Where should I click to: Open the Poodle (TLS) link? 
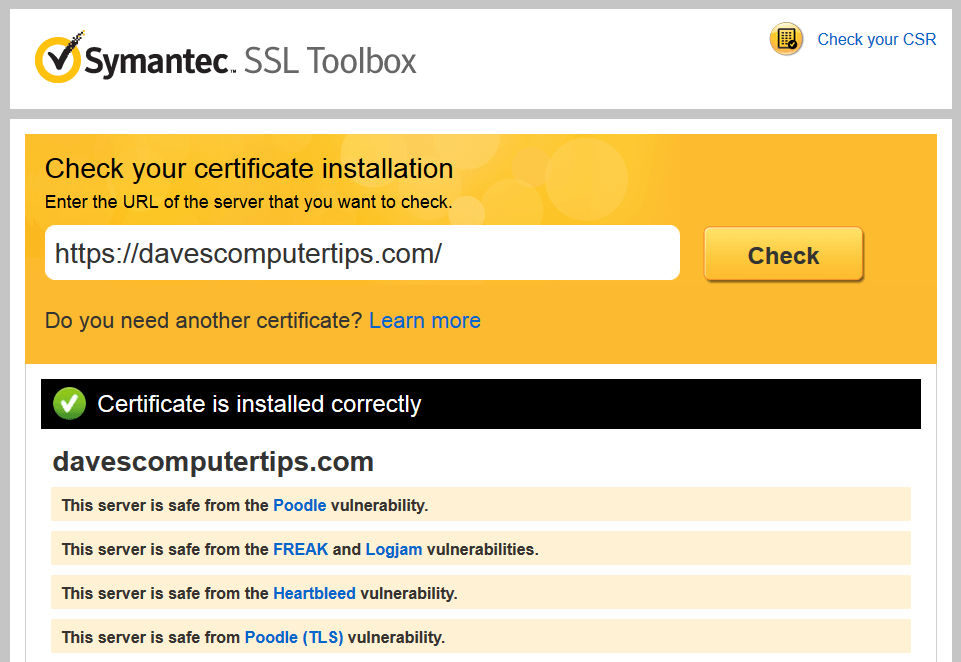click(x=294, y=637)
